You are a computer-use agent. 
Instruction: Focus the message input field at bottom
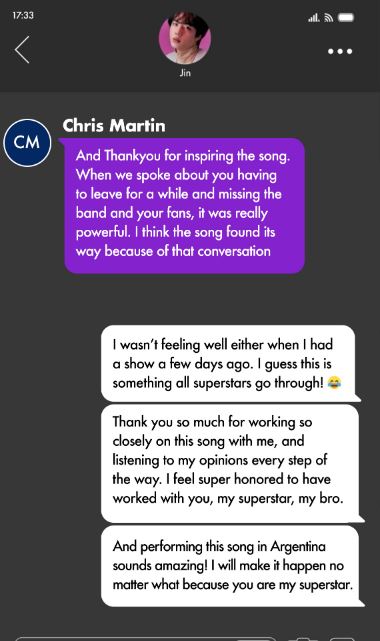145,639
